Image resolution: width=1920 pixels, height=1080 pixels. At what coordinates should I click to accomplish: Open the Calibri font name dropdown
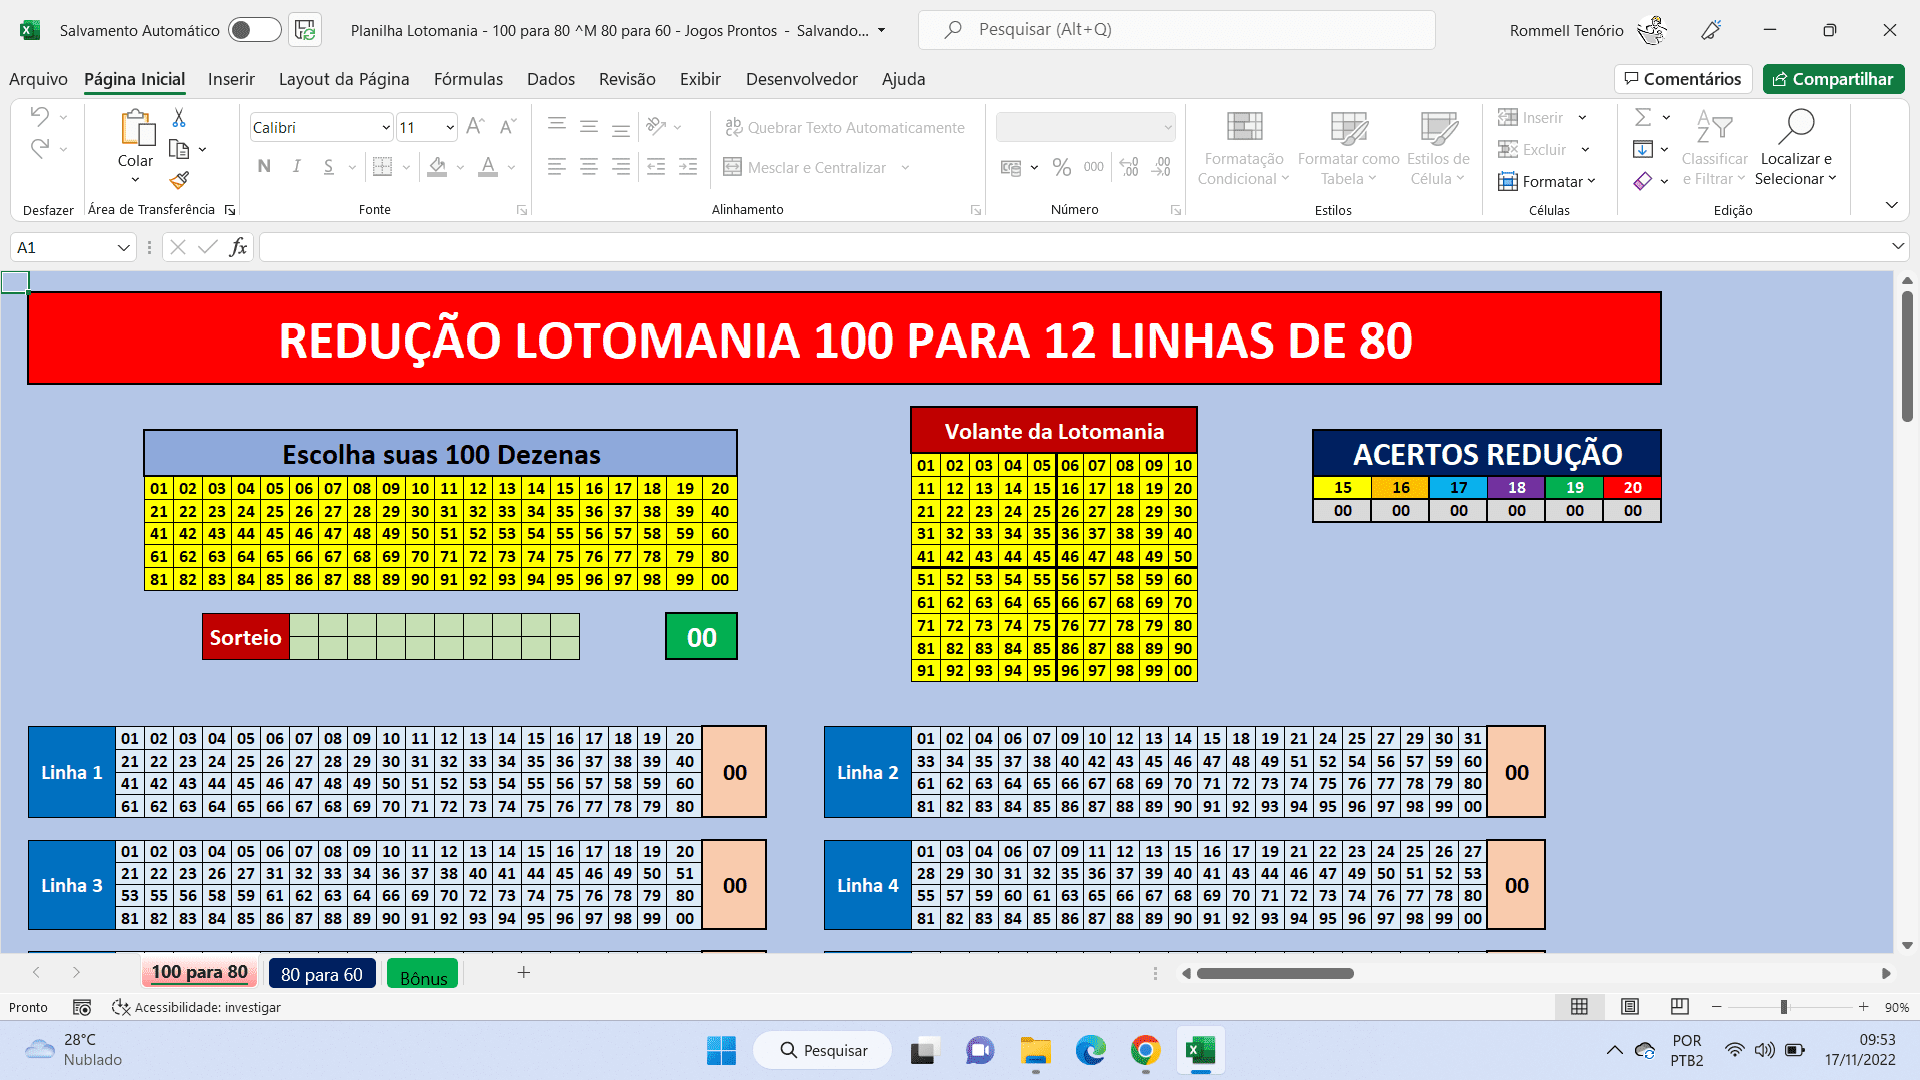[386, 128]
